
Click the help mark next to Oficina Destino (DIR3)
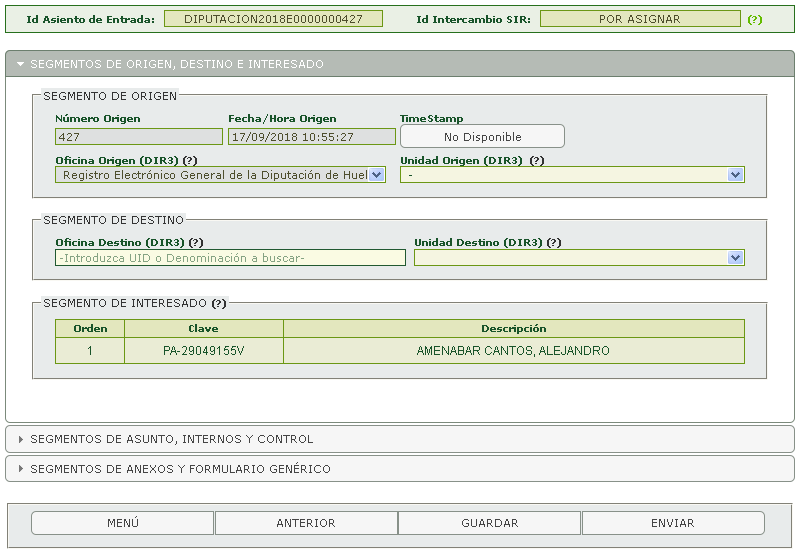pos(196,243)
